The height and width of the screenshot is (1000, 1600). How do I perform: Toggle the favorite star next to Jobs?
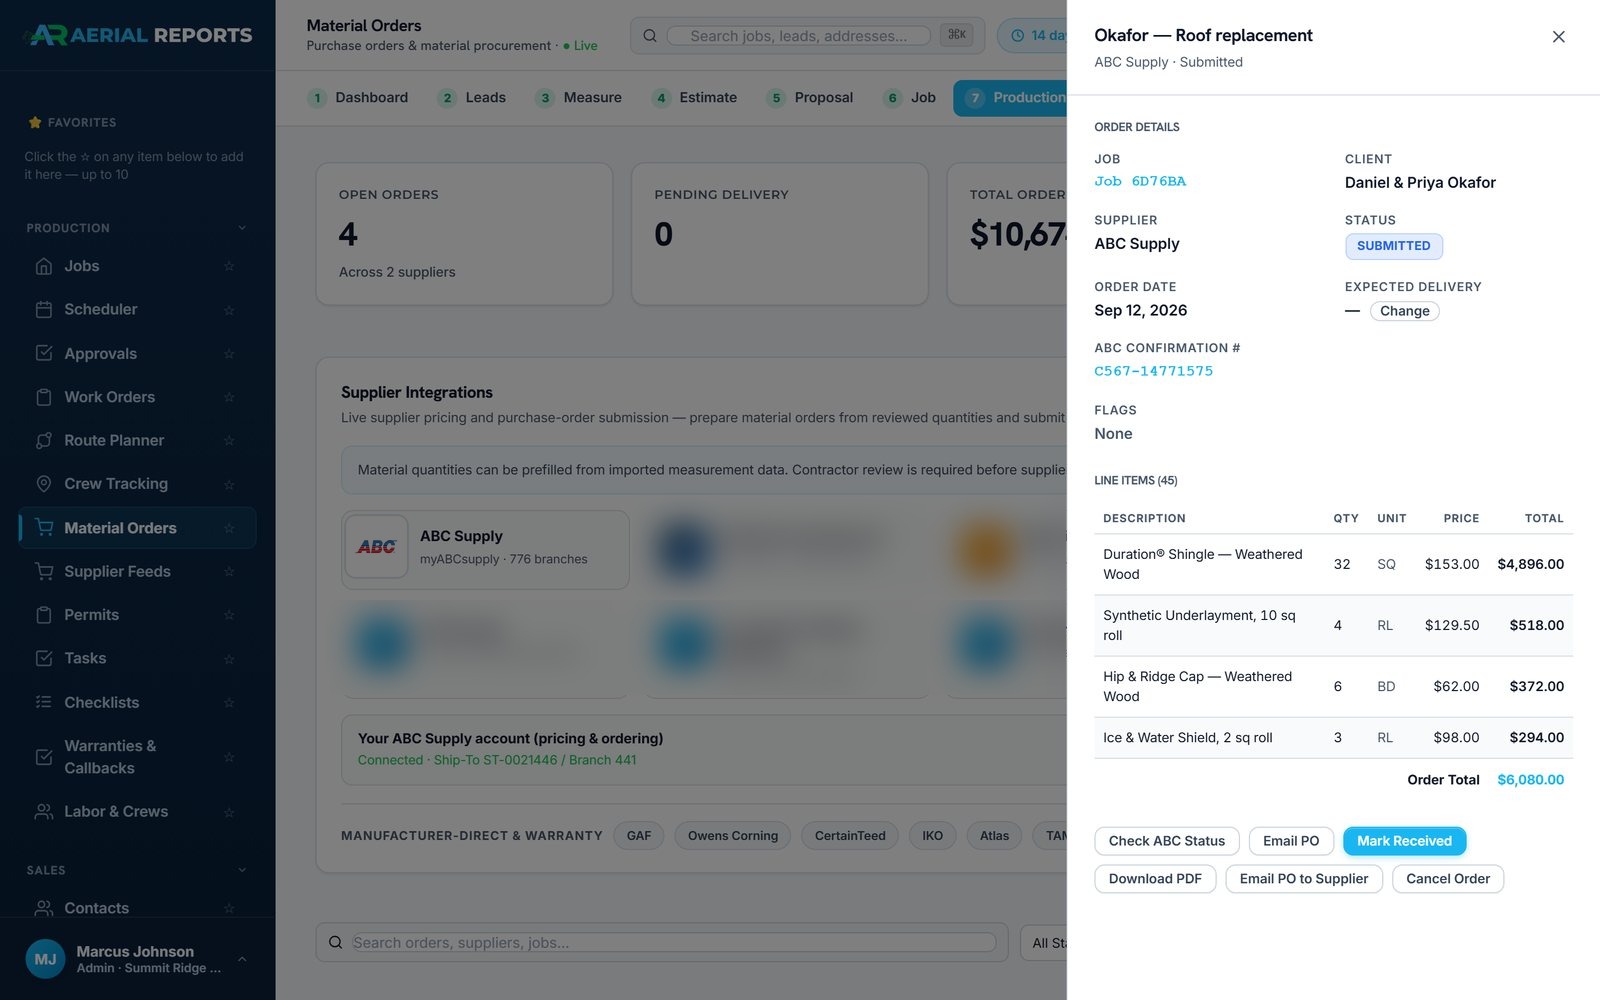coord(229,266)
